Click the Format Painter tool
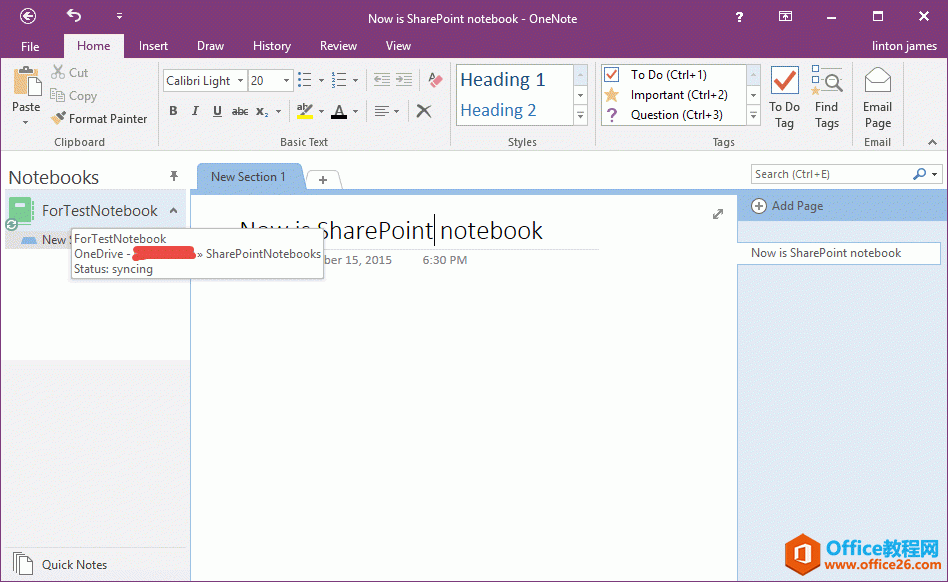The width and height of the screenshot is (948, 582). [99, 118]
